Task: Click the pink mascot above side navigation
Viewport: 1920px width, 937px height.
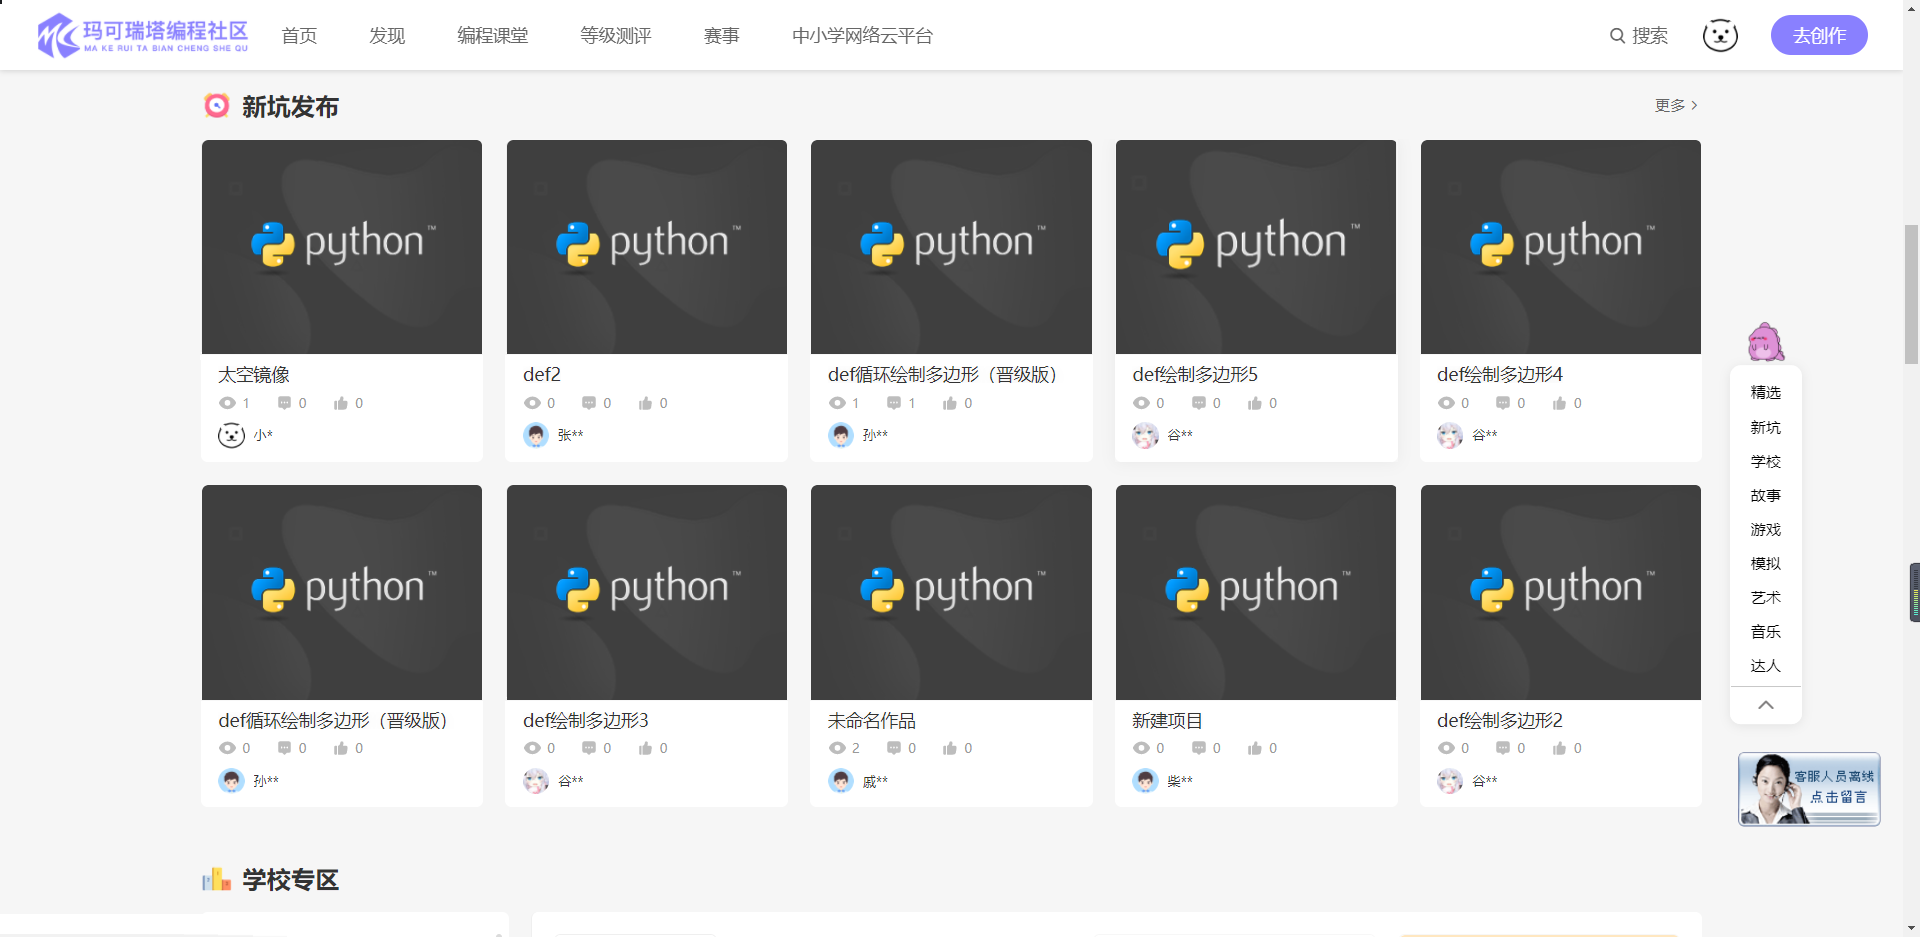Action: coord(1765,343)
